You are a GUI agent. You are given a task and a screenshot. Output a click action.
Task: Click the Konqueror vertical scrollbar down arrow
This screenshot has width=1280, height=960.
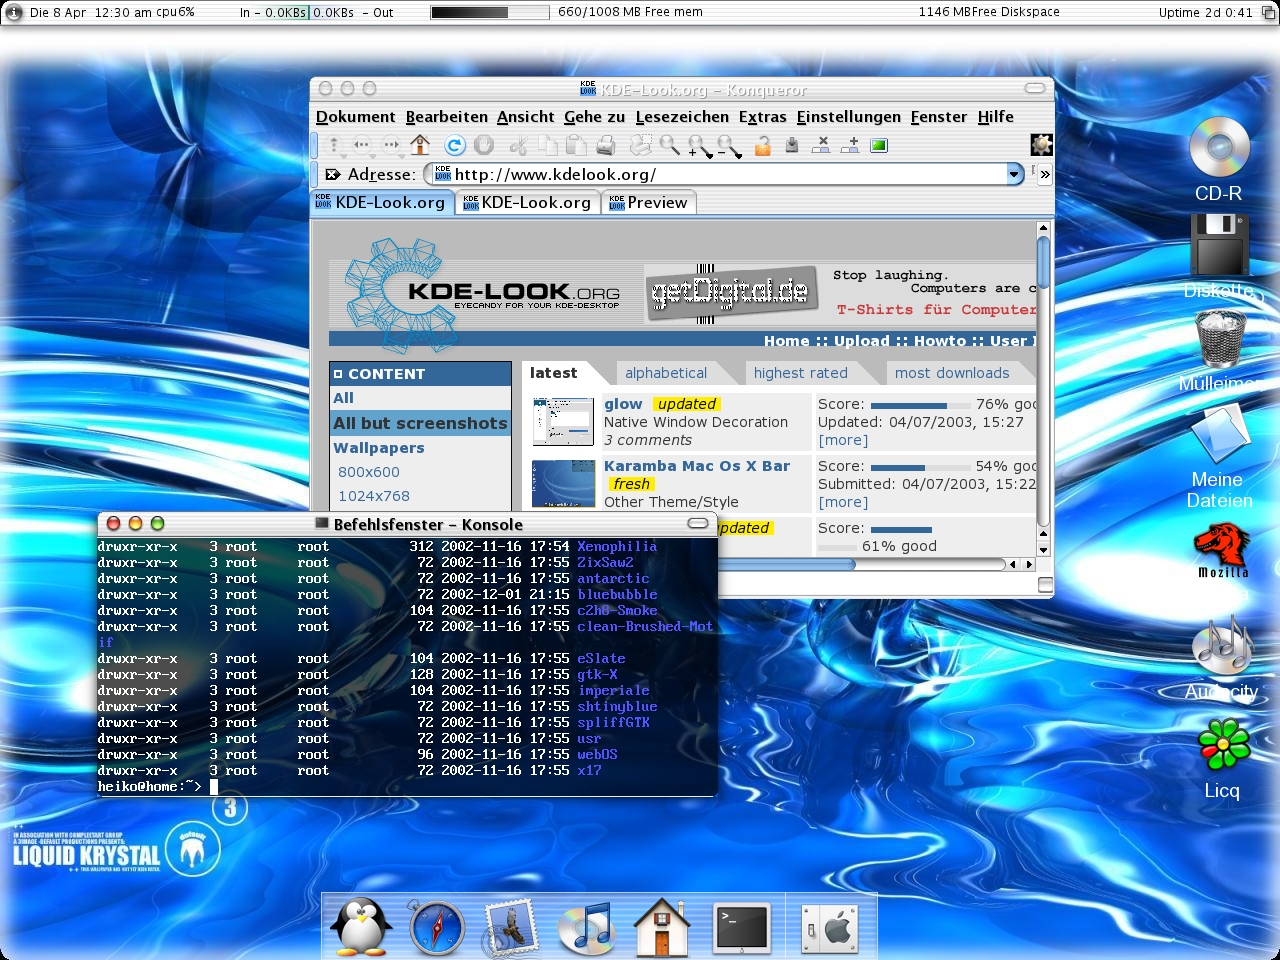coord(1044,550)
